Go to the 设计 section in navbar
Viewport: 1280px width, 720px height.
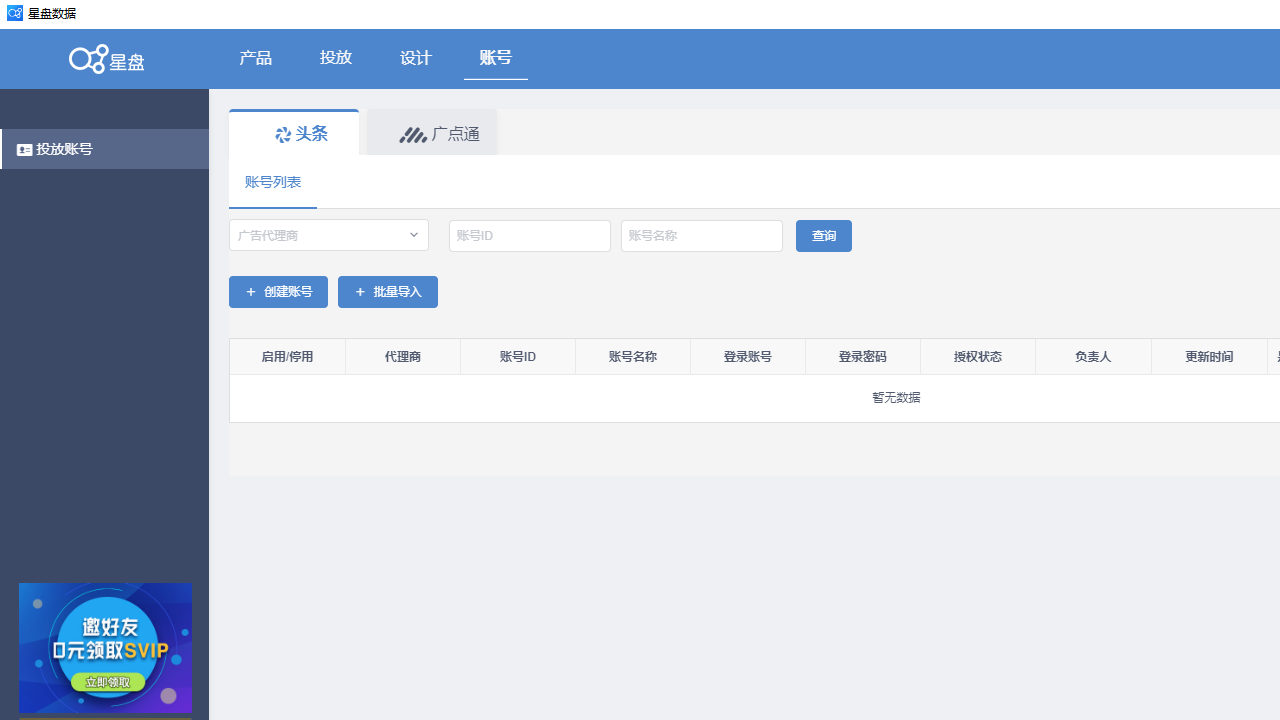415,57
